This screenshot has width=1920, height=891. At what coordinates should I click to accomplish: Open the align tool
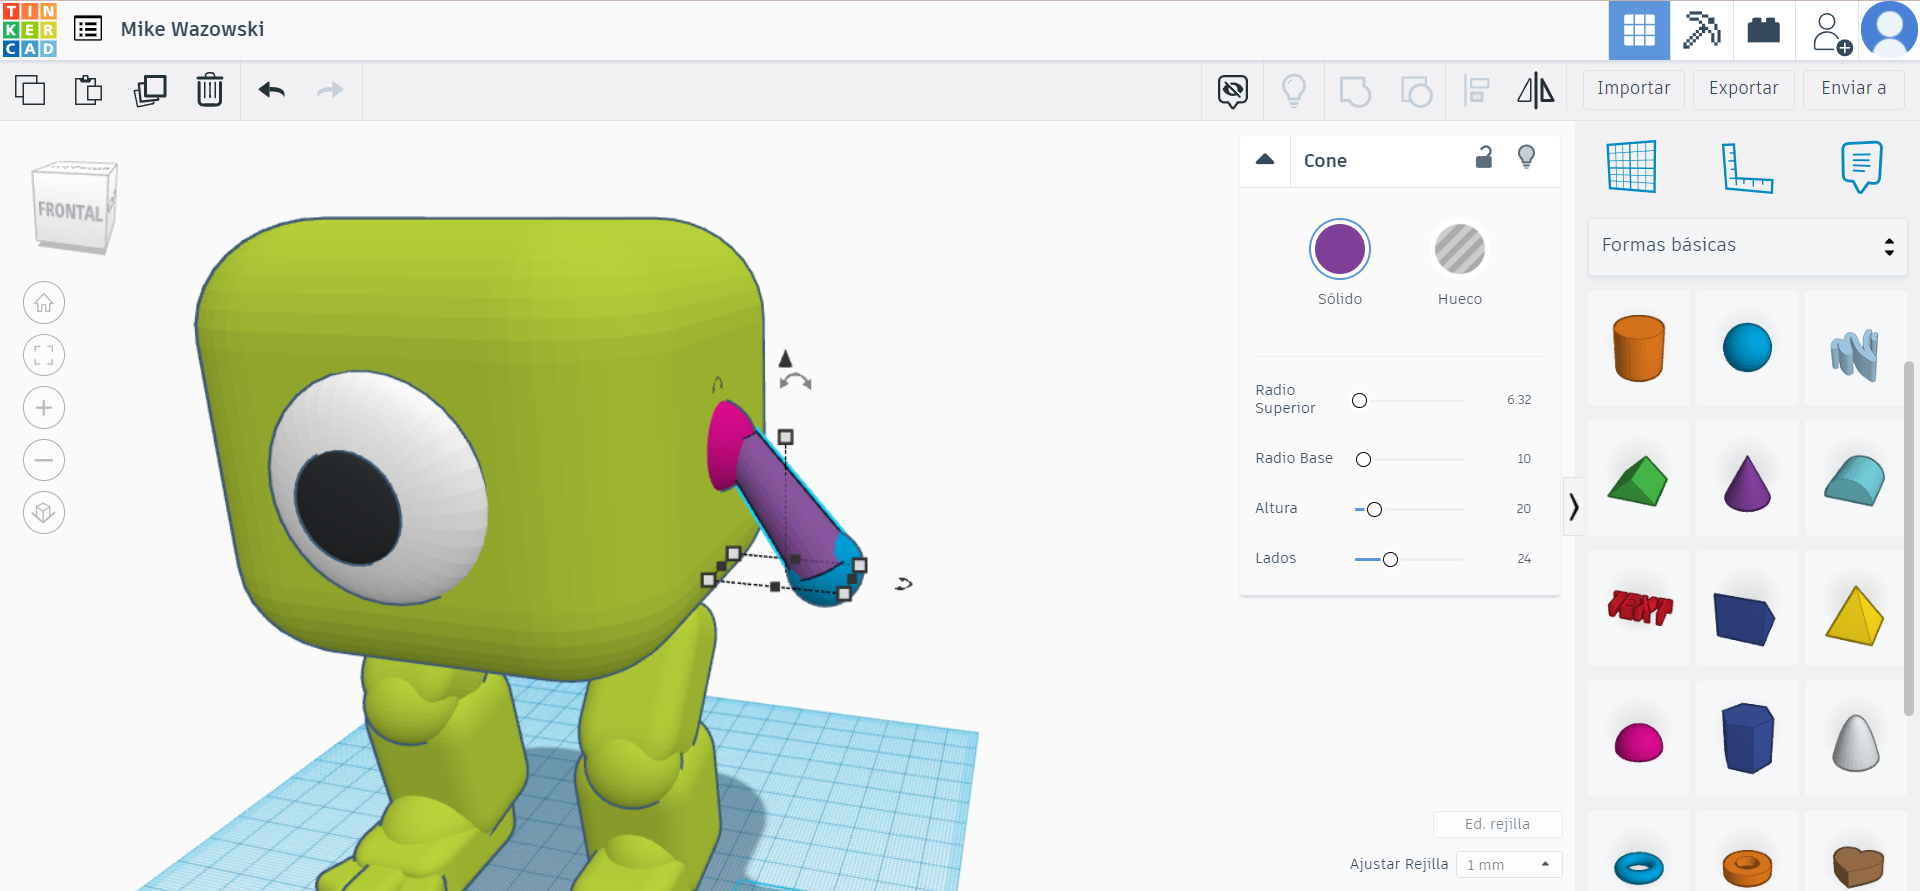tap(1477, 91)
